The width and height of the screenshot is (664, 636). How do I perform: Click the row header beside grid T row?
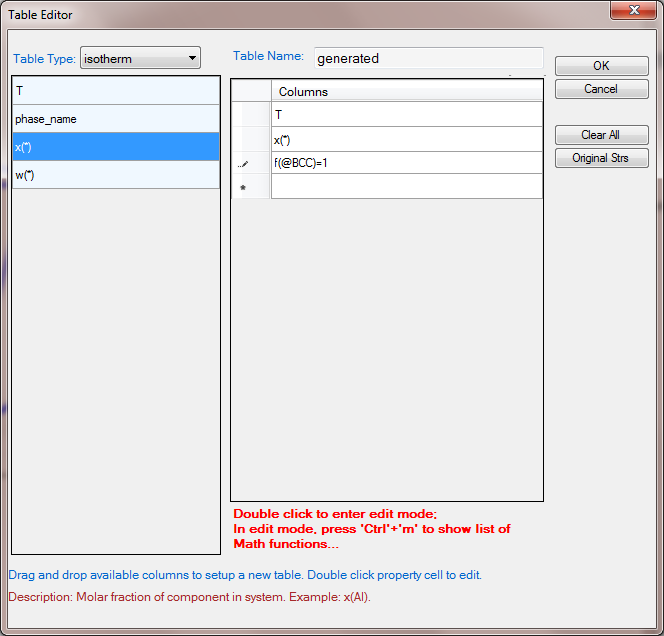pyautogui.click(x=250, y=115)
